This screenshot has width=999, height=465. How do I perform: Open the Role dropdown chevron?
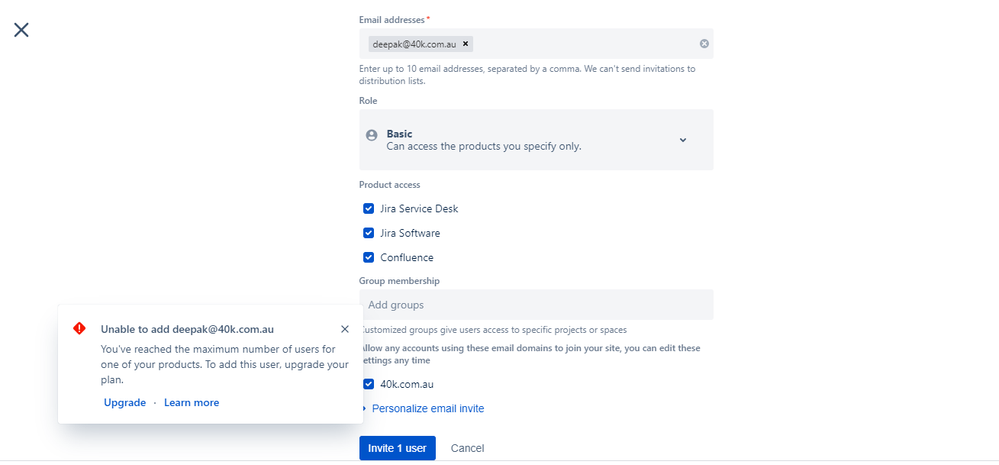tap(682, 140)
